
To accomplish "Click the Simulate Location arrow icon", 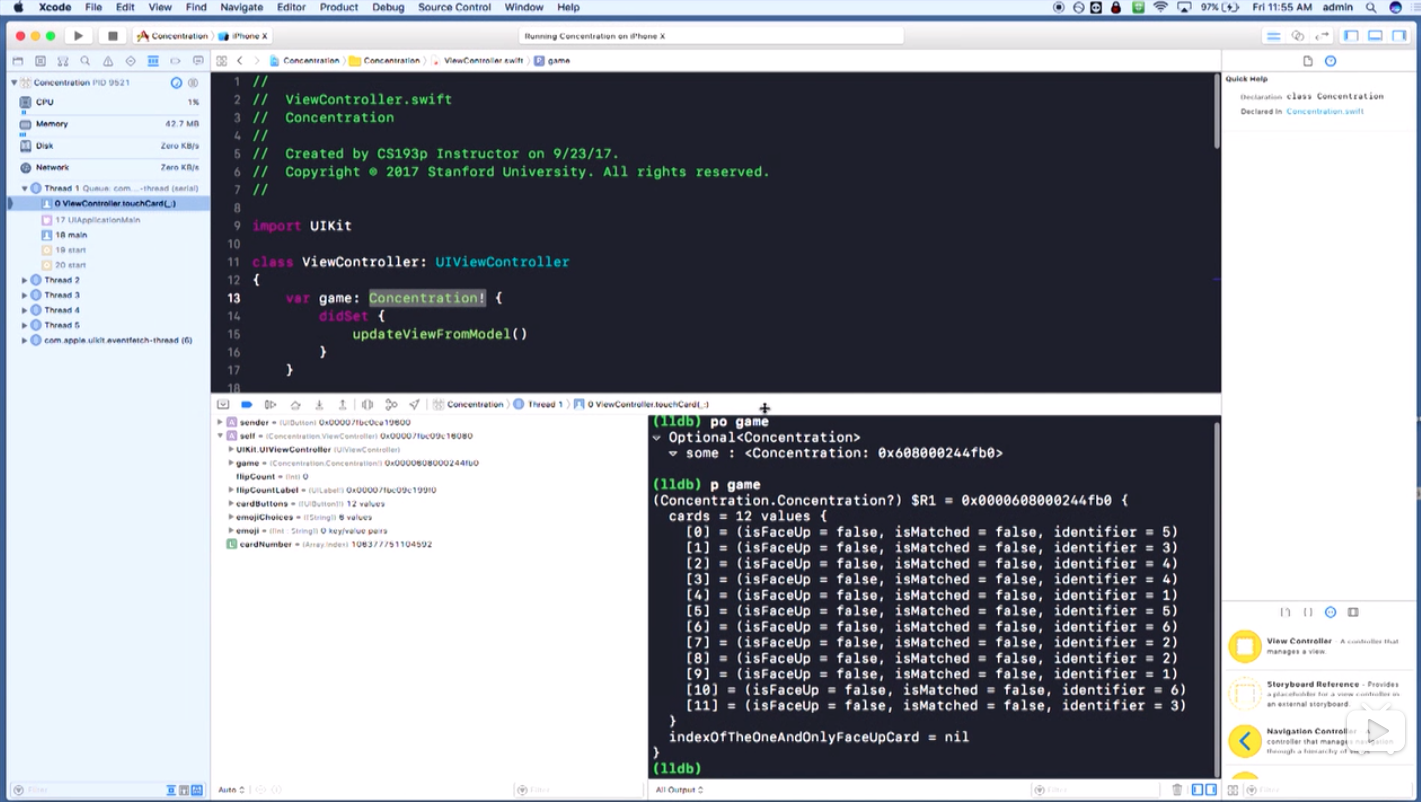I will click(414, 405).
